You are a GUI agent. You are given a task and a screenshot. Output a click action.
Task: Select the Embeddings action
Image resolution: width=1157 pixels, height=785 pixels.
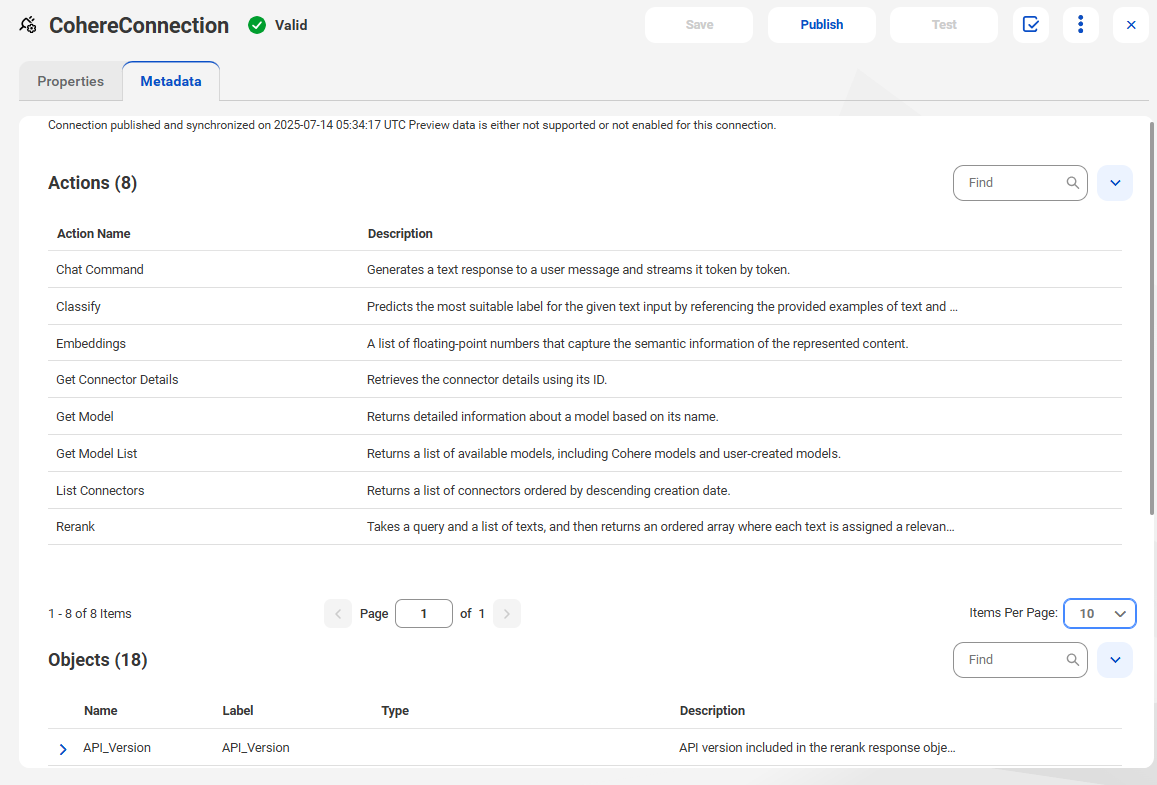click(x=91, y=344)
